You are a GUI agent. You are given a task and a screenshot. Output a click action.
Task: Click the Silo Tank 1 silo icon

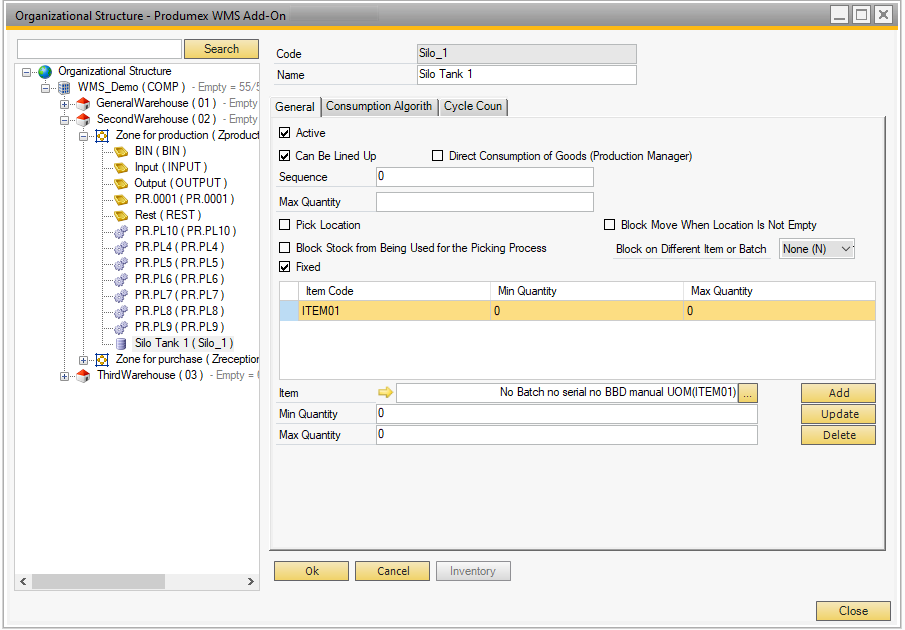(121, 344)
